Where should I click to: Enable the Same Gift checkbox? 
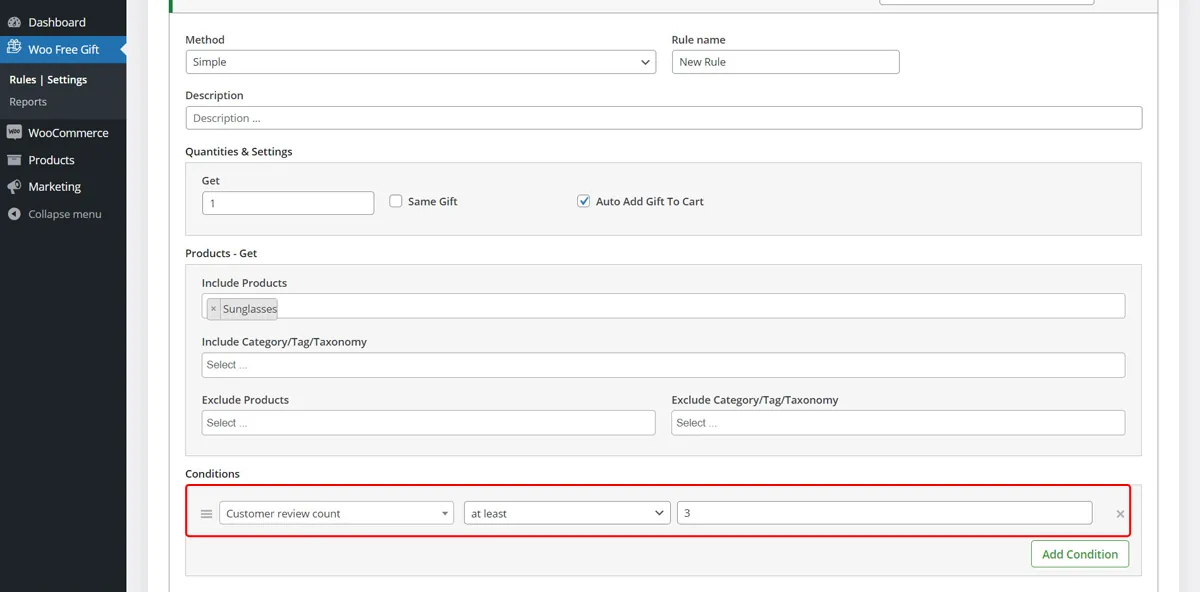(396, 201)
